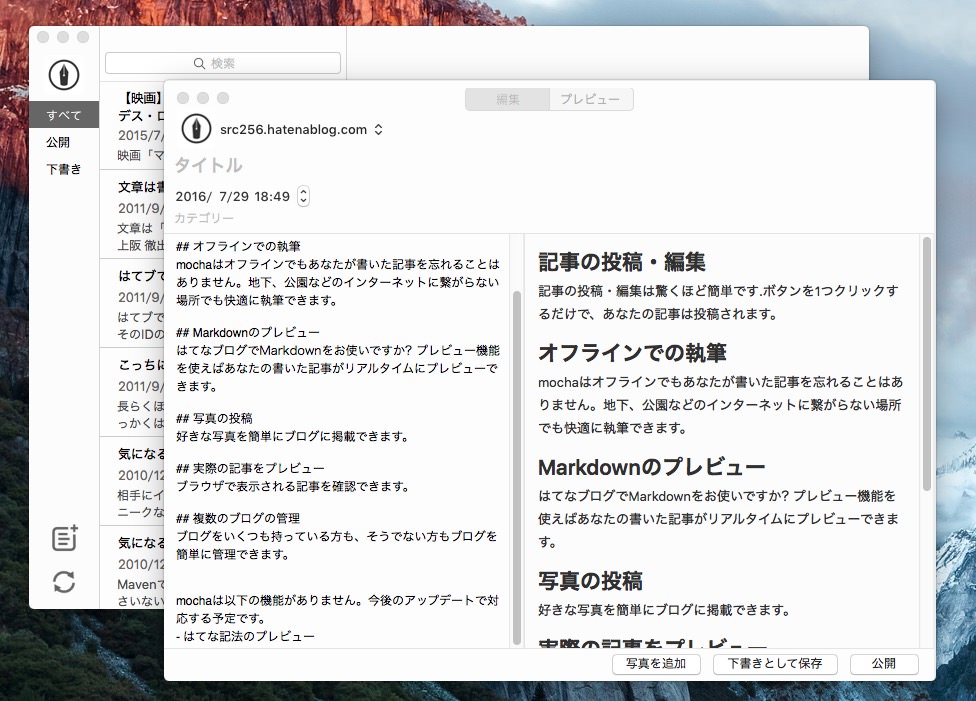This screenshot has height=701, width=976.
Task: Select すべて in the sidebar
Action: (x=64, y=115)
